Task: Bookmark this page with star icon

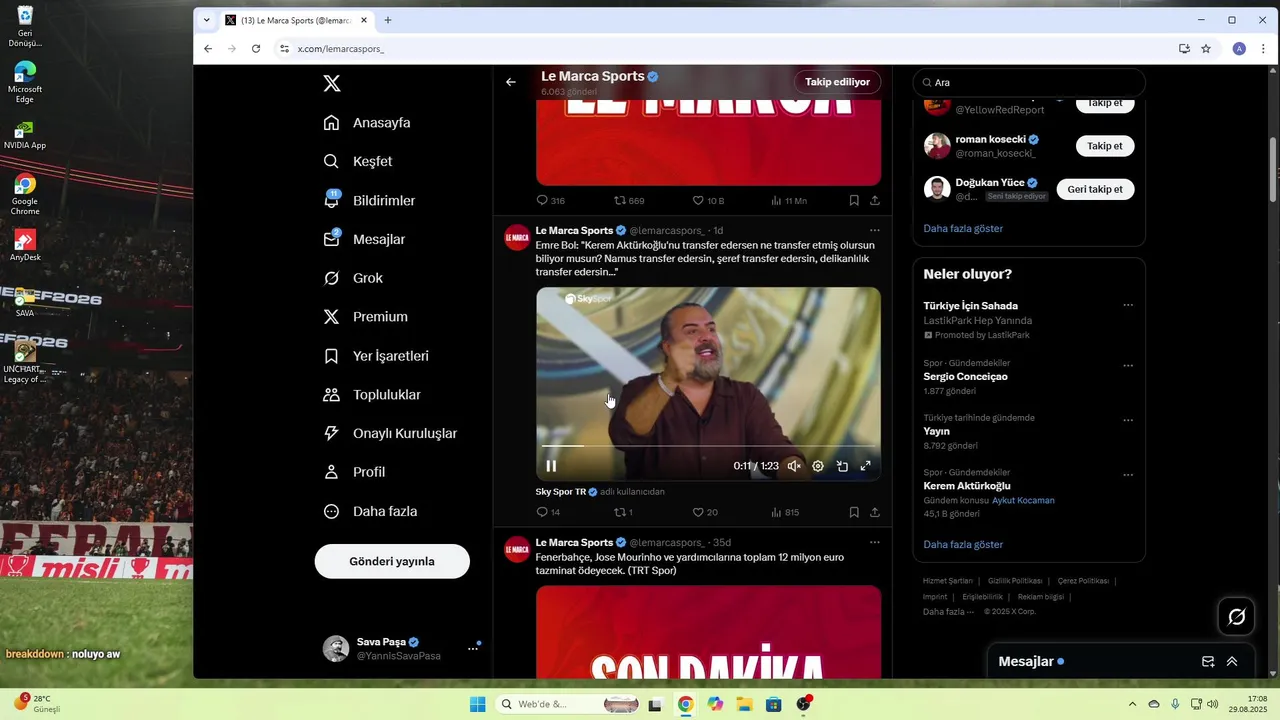Action: pos(1206,48)
